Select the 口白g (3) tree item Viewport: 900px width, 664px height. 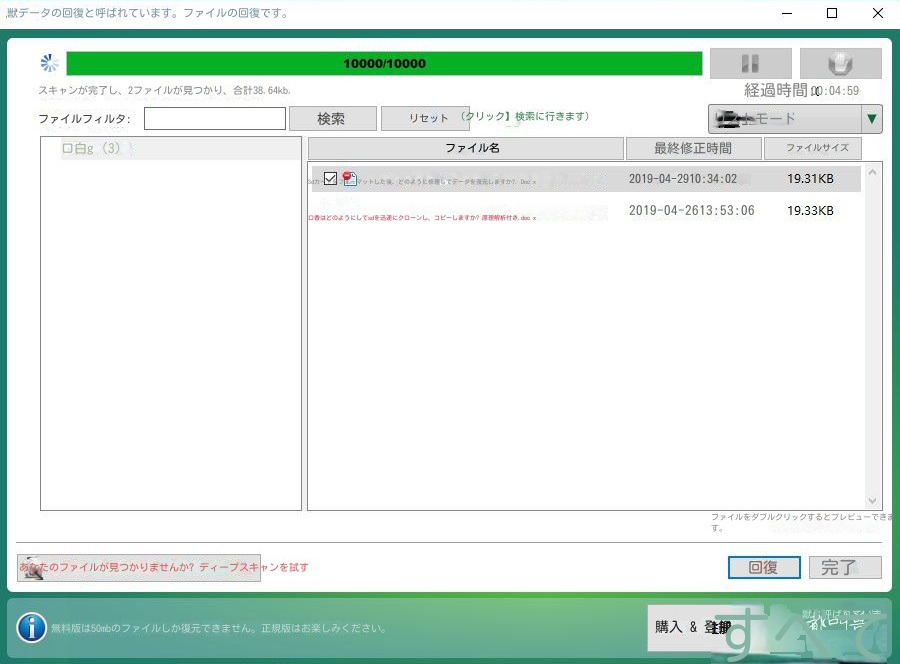[91, 149]
